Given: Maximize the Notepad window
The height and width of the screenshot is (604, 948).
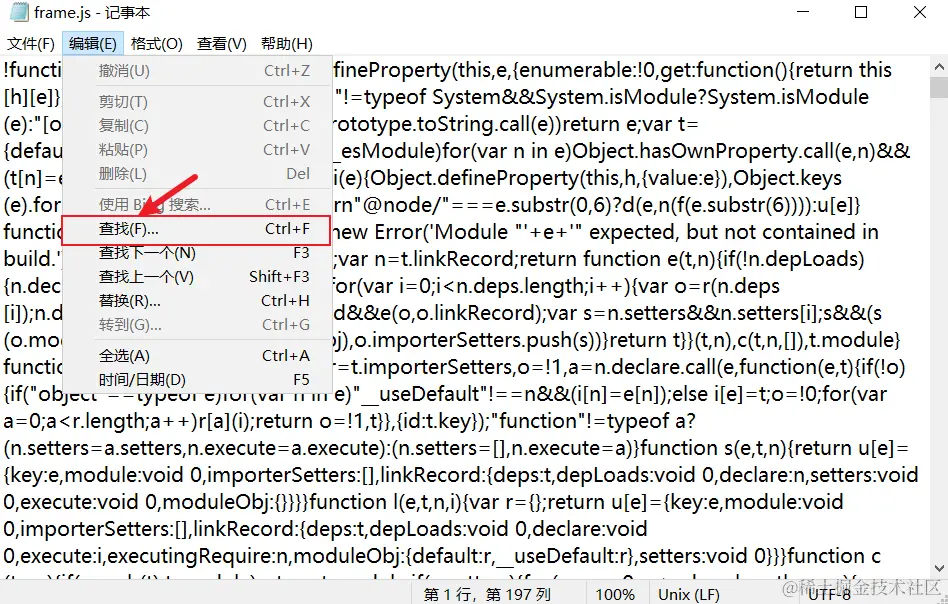Looking at the screenshot, I should 861,12.
